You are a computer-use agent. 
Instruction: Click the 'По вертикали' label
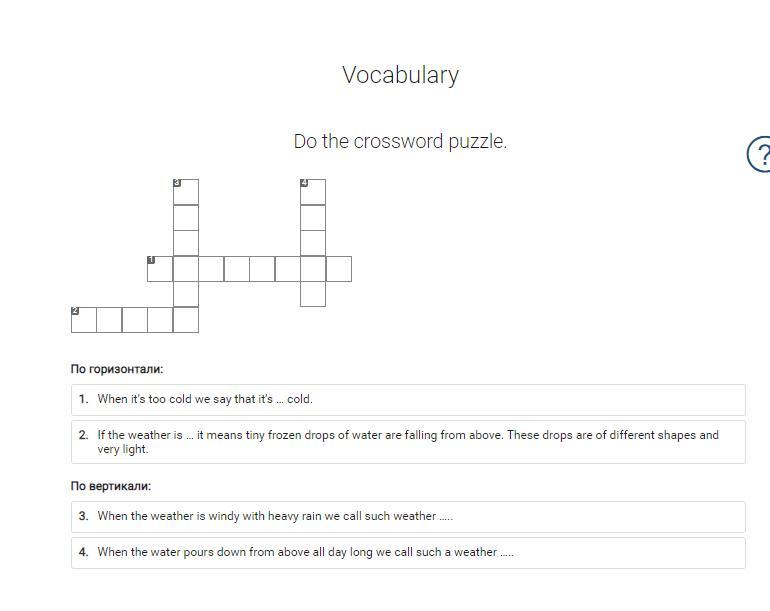(x=111, y=486)
